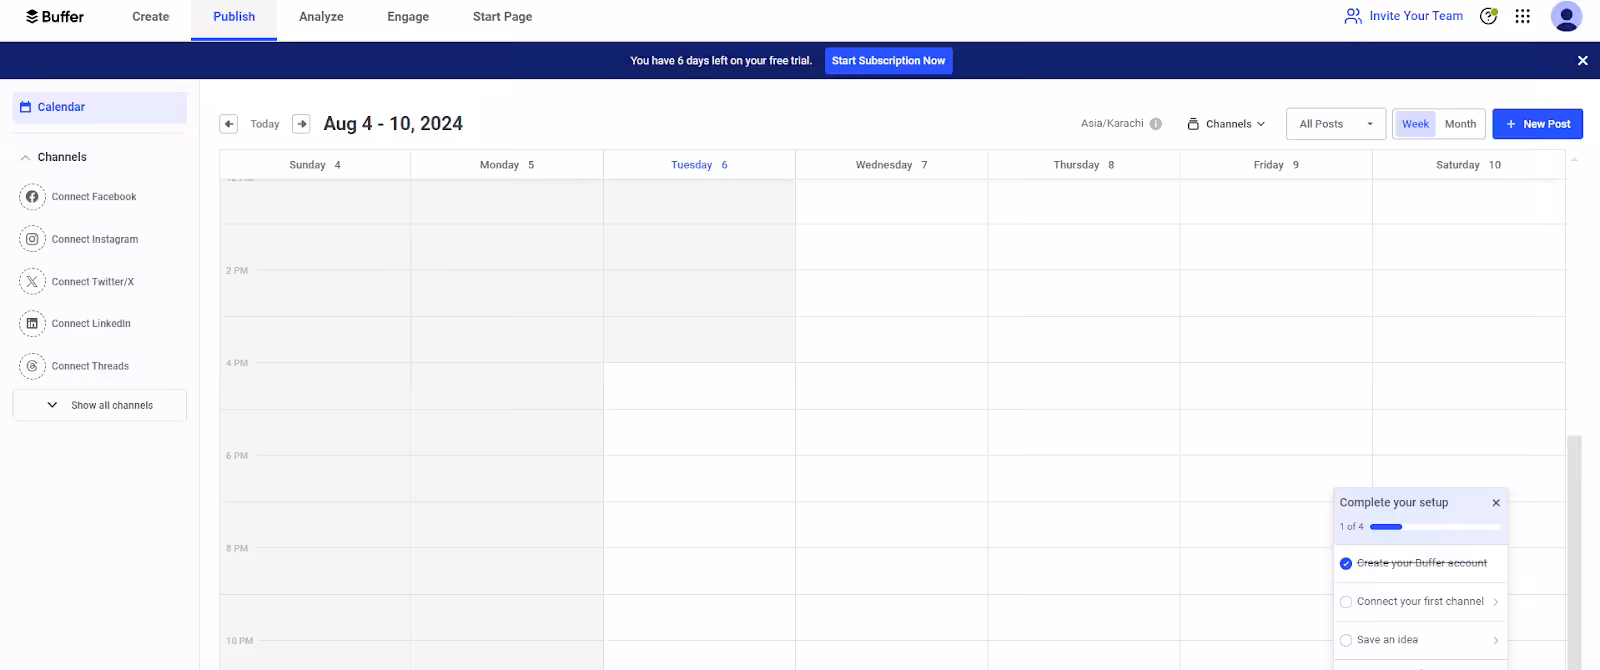Open the Create tab
This screenshot has height=670, width=1600.
[x=150, y=17]
